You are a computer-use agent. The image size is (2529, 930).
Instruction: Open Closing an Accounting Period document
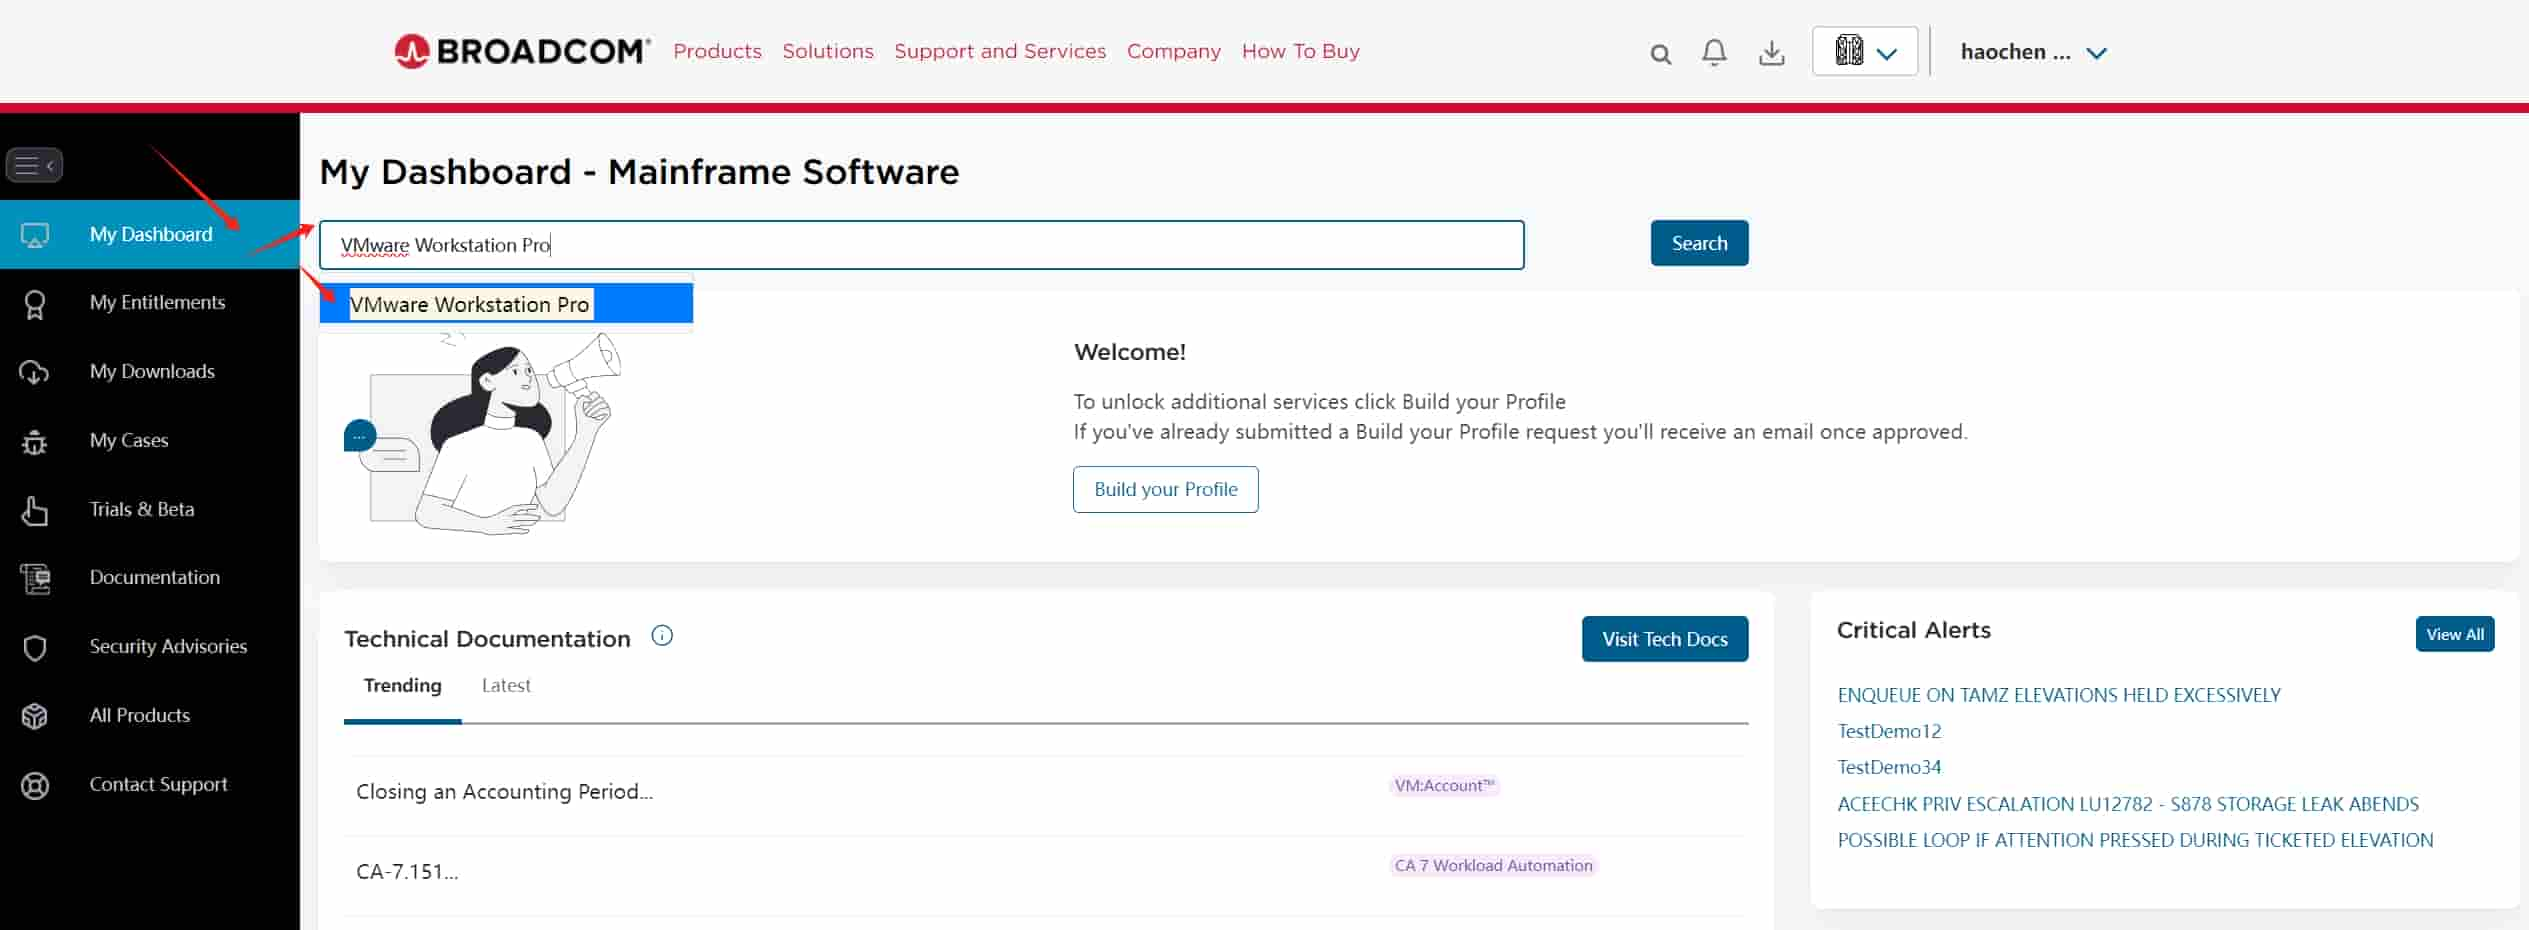(504, 791)
